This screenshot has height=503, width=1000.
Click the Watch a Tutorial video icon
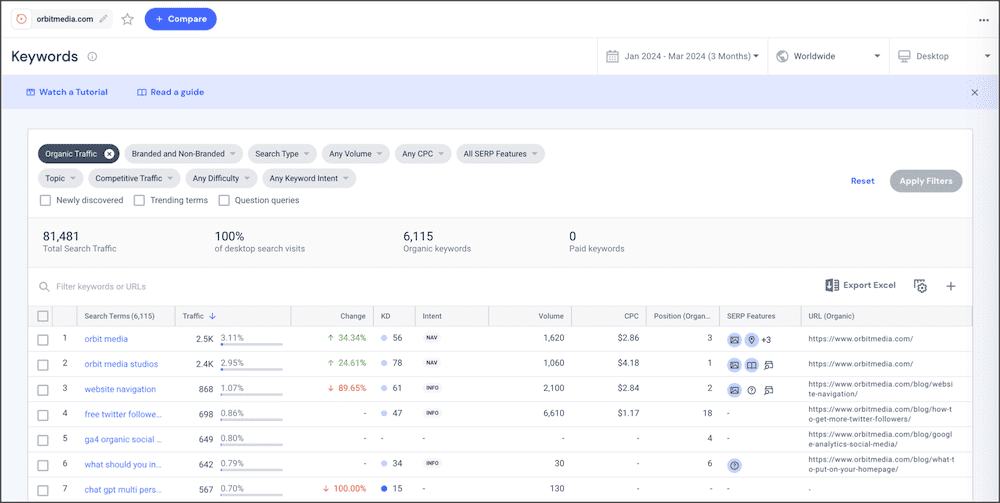pos(30,92)
